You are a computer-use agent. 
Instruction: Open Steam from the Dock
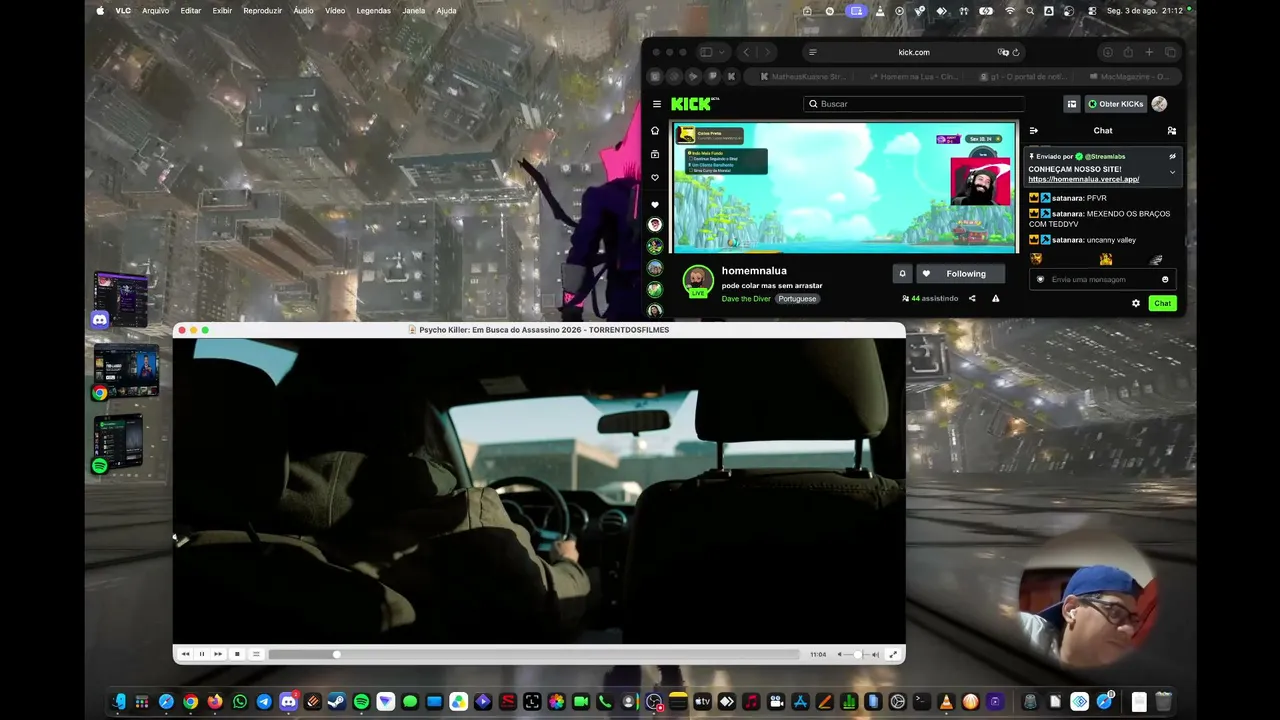pos(337,702)
